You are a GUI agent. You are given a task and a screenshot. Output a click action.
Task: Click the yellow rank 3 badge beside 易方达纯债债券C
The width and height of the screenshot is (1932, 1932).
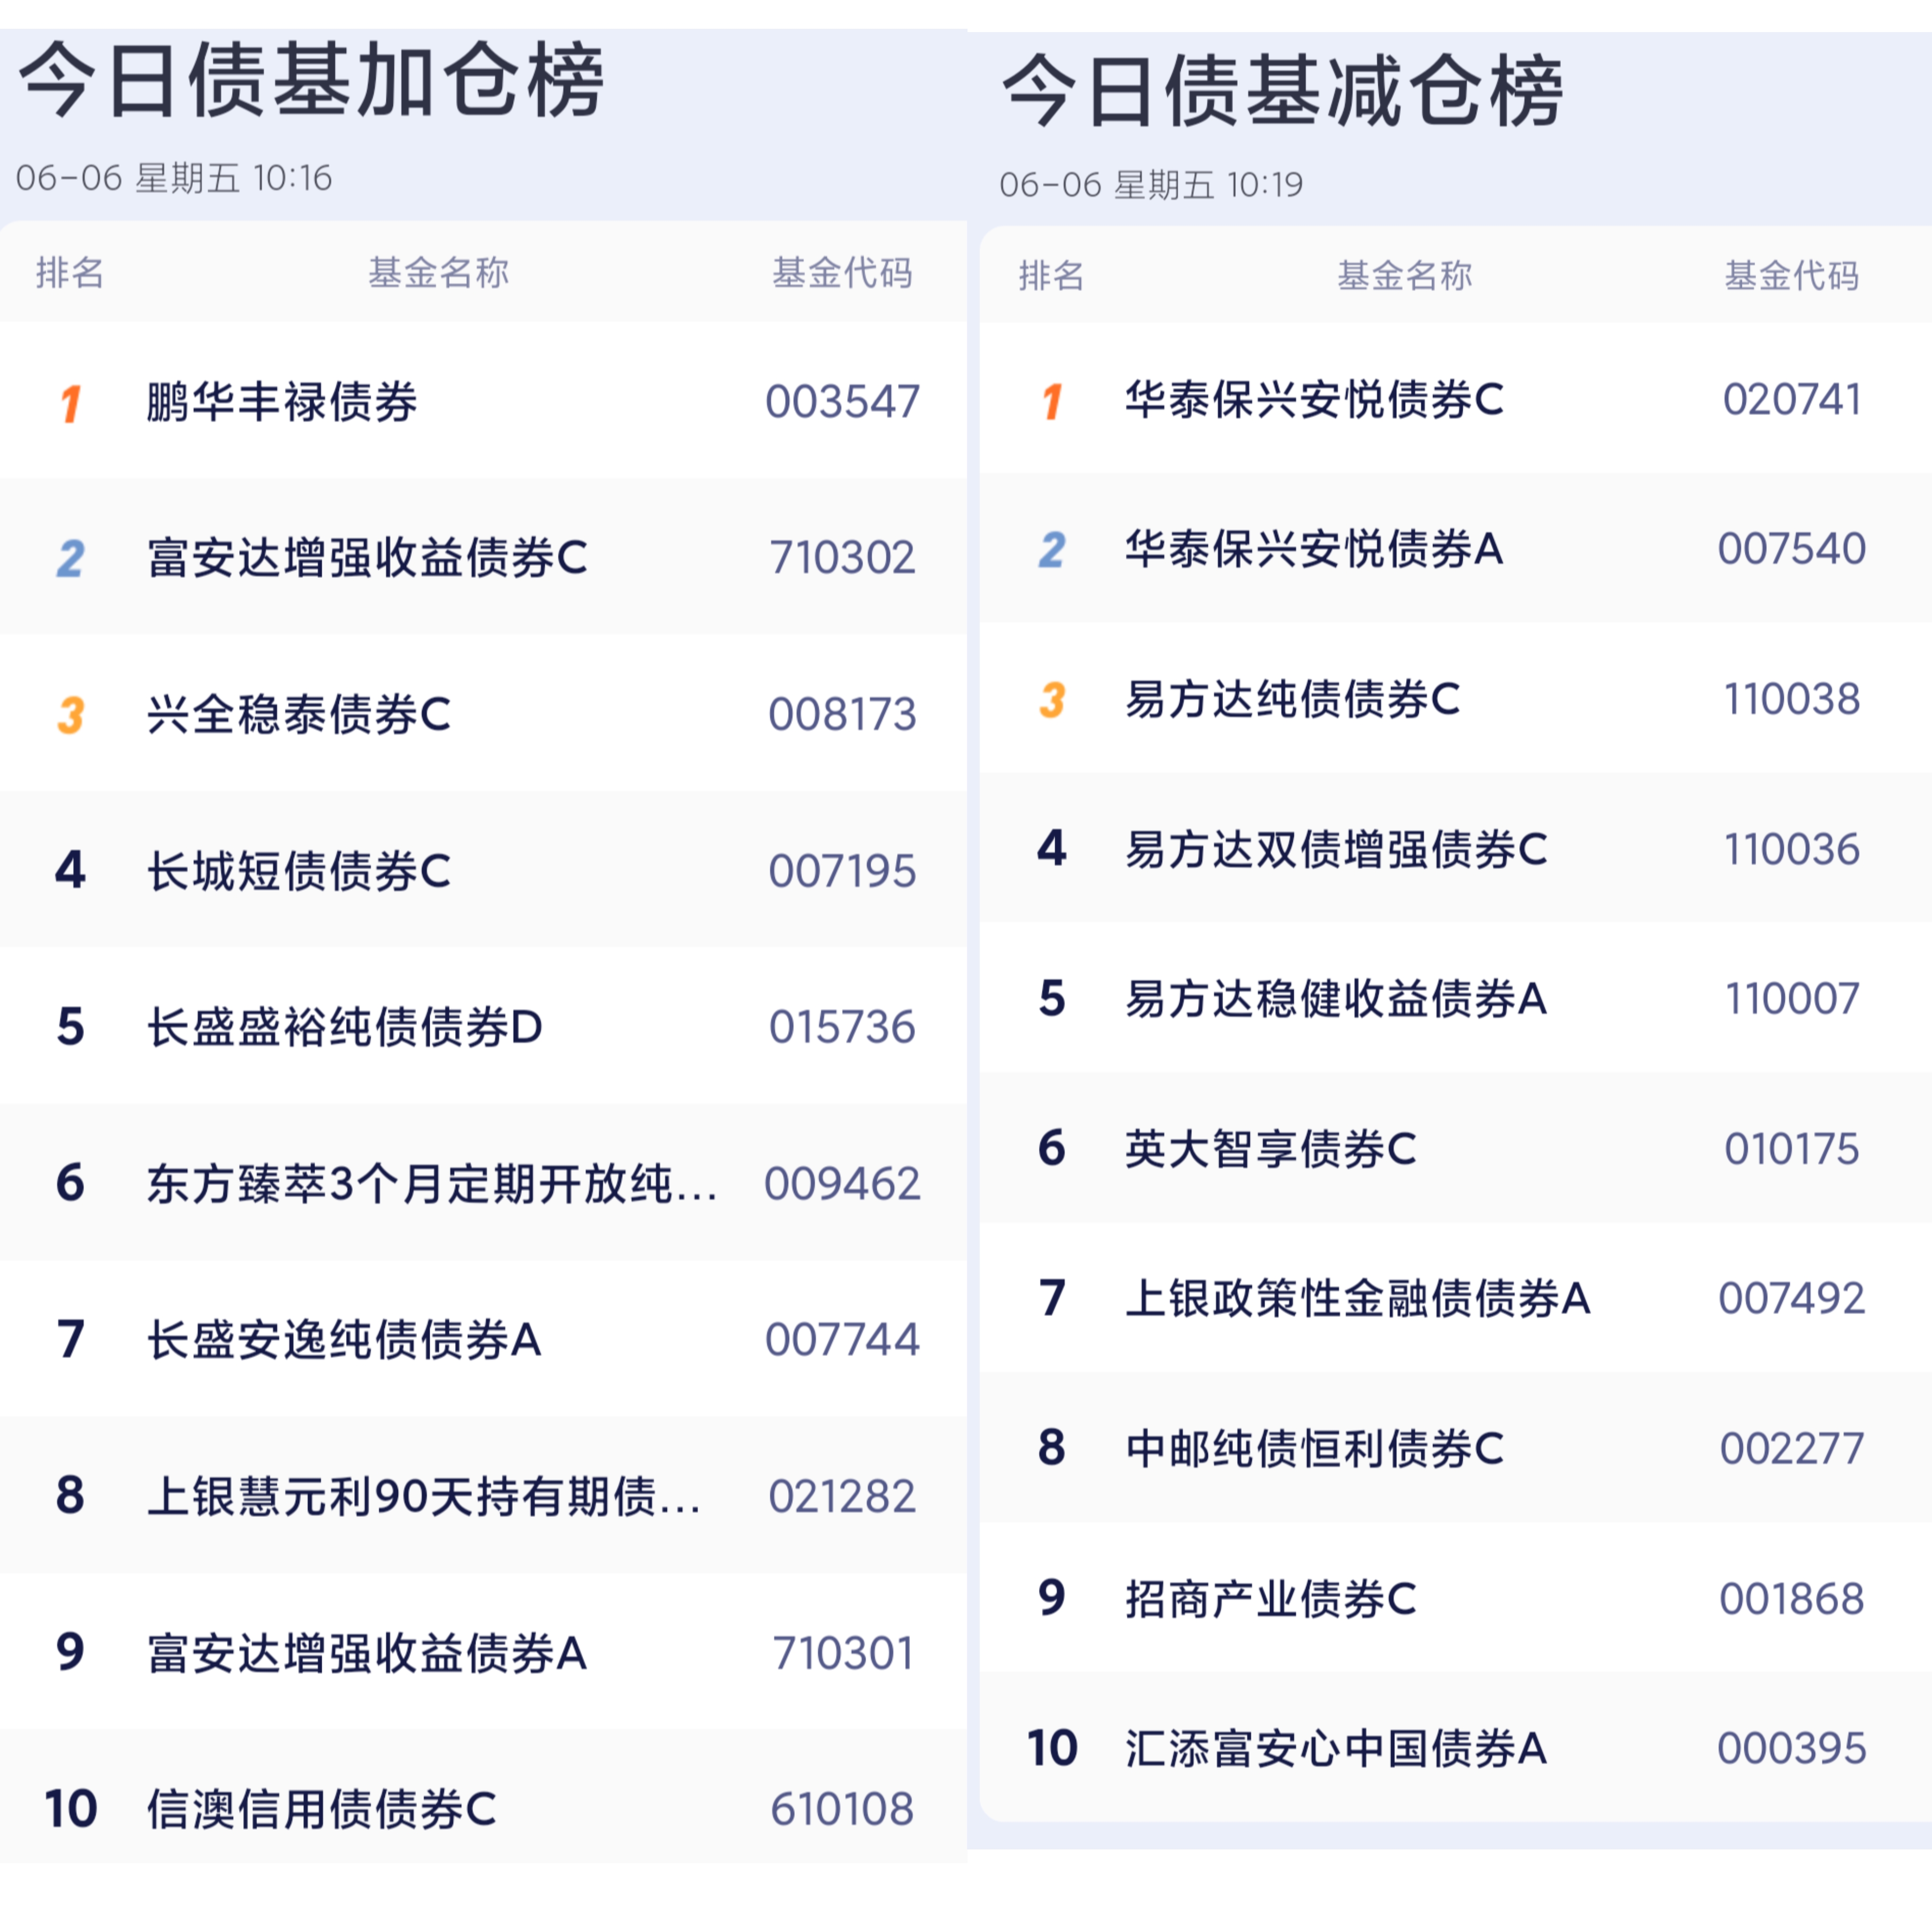[1052, 700]
